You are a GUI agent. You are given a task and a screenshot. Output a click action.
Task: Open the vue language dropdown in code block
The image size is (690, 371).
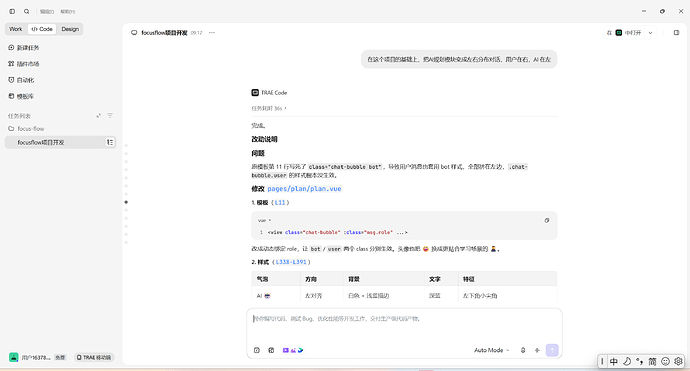[x=264, y=220]
